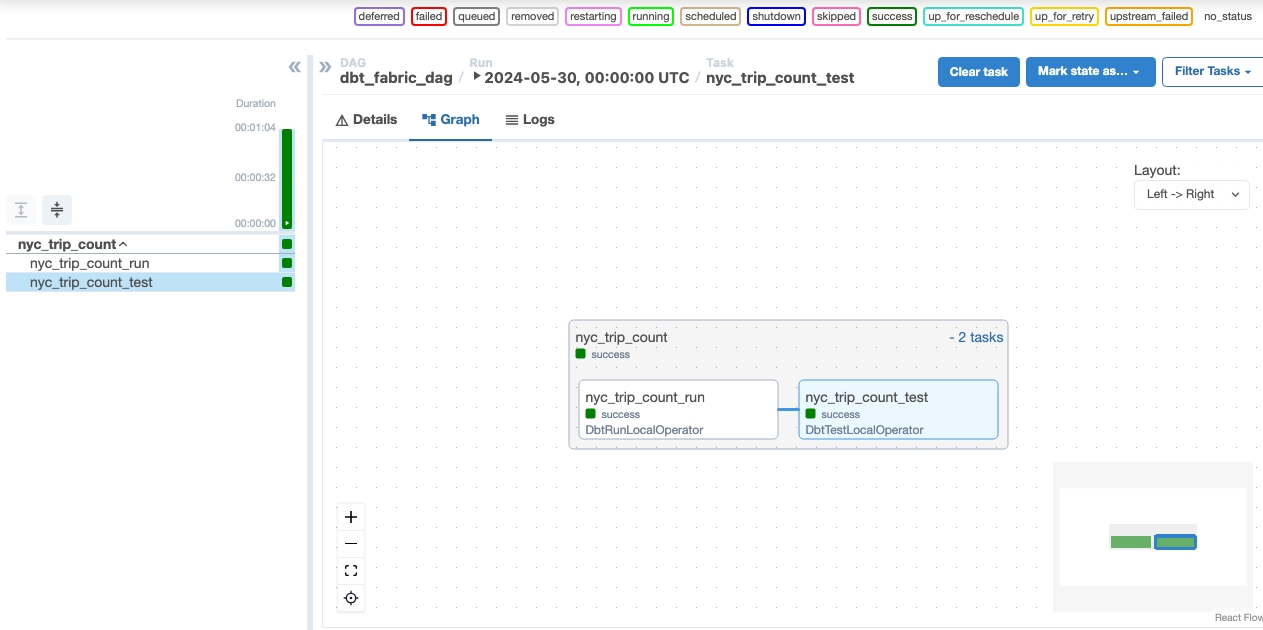Click the right-pointing double chevron icon

(325, 67)
